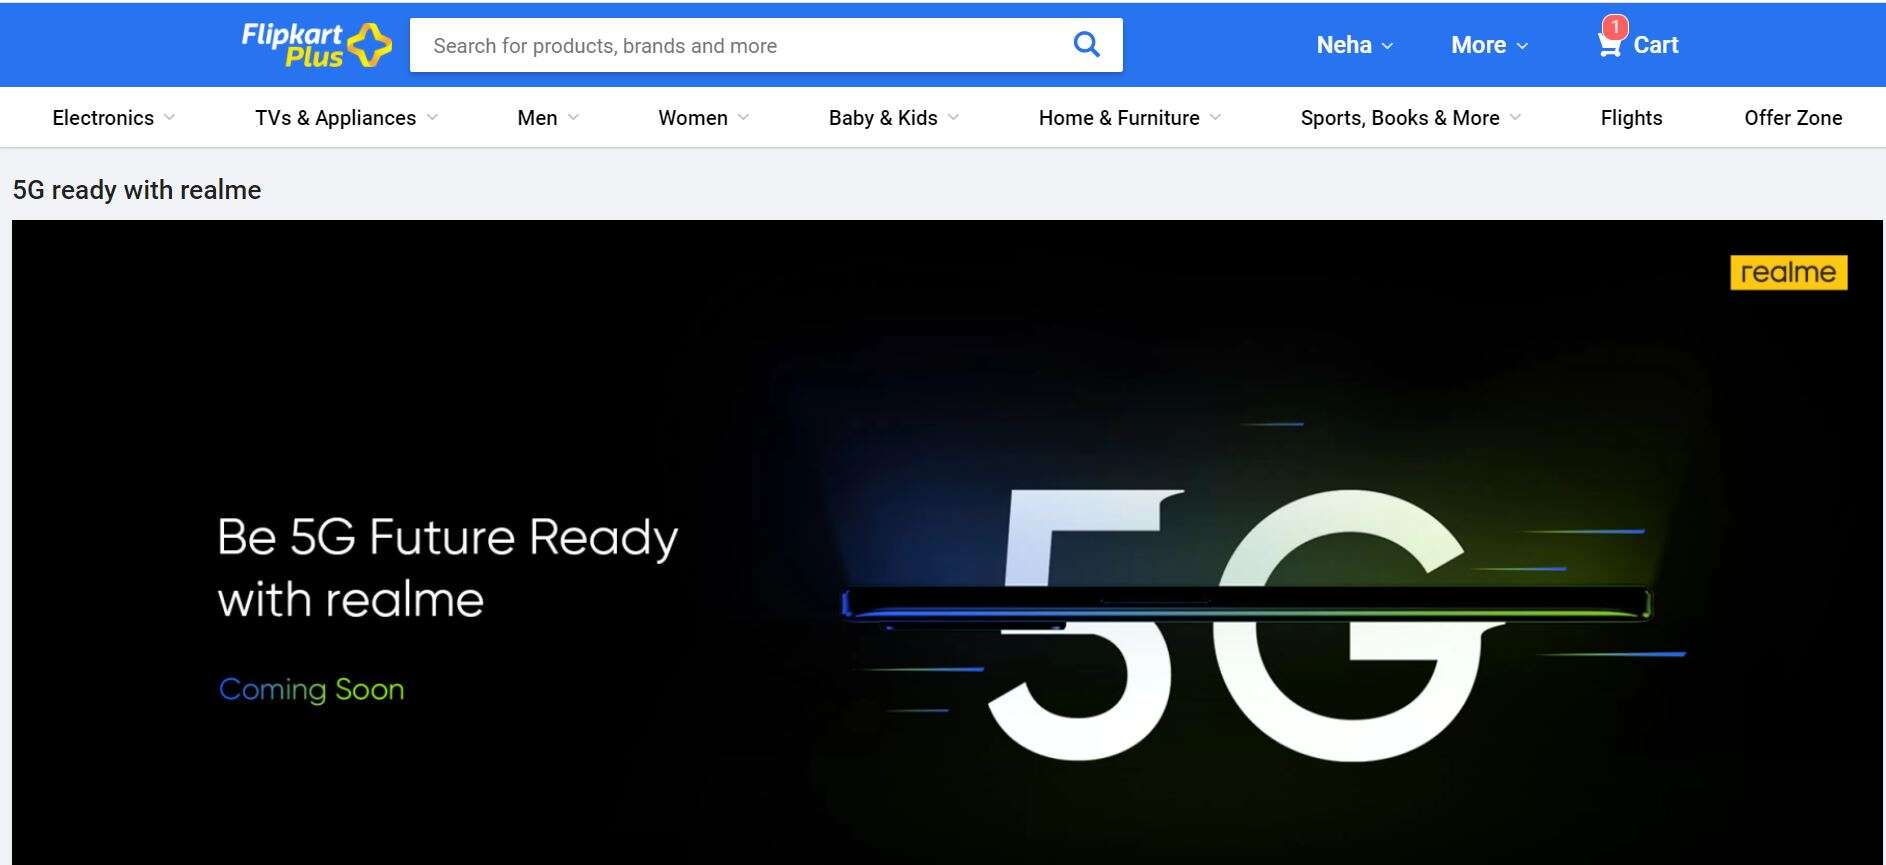Click the realme yellow logo badge

(x=1788, y=273)
